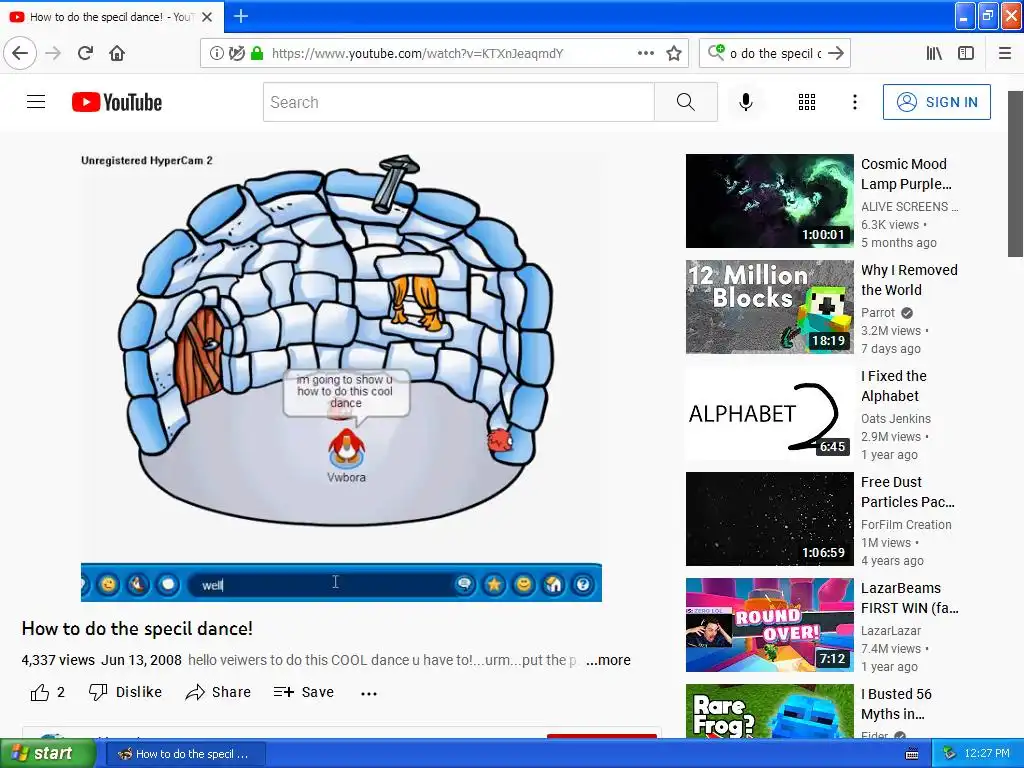Screen dimensions: 1024x768
Task: Open the Free Dust Particles video thumbnail
Action: pos(769,519)
